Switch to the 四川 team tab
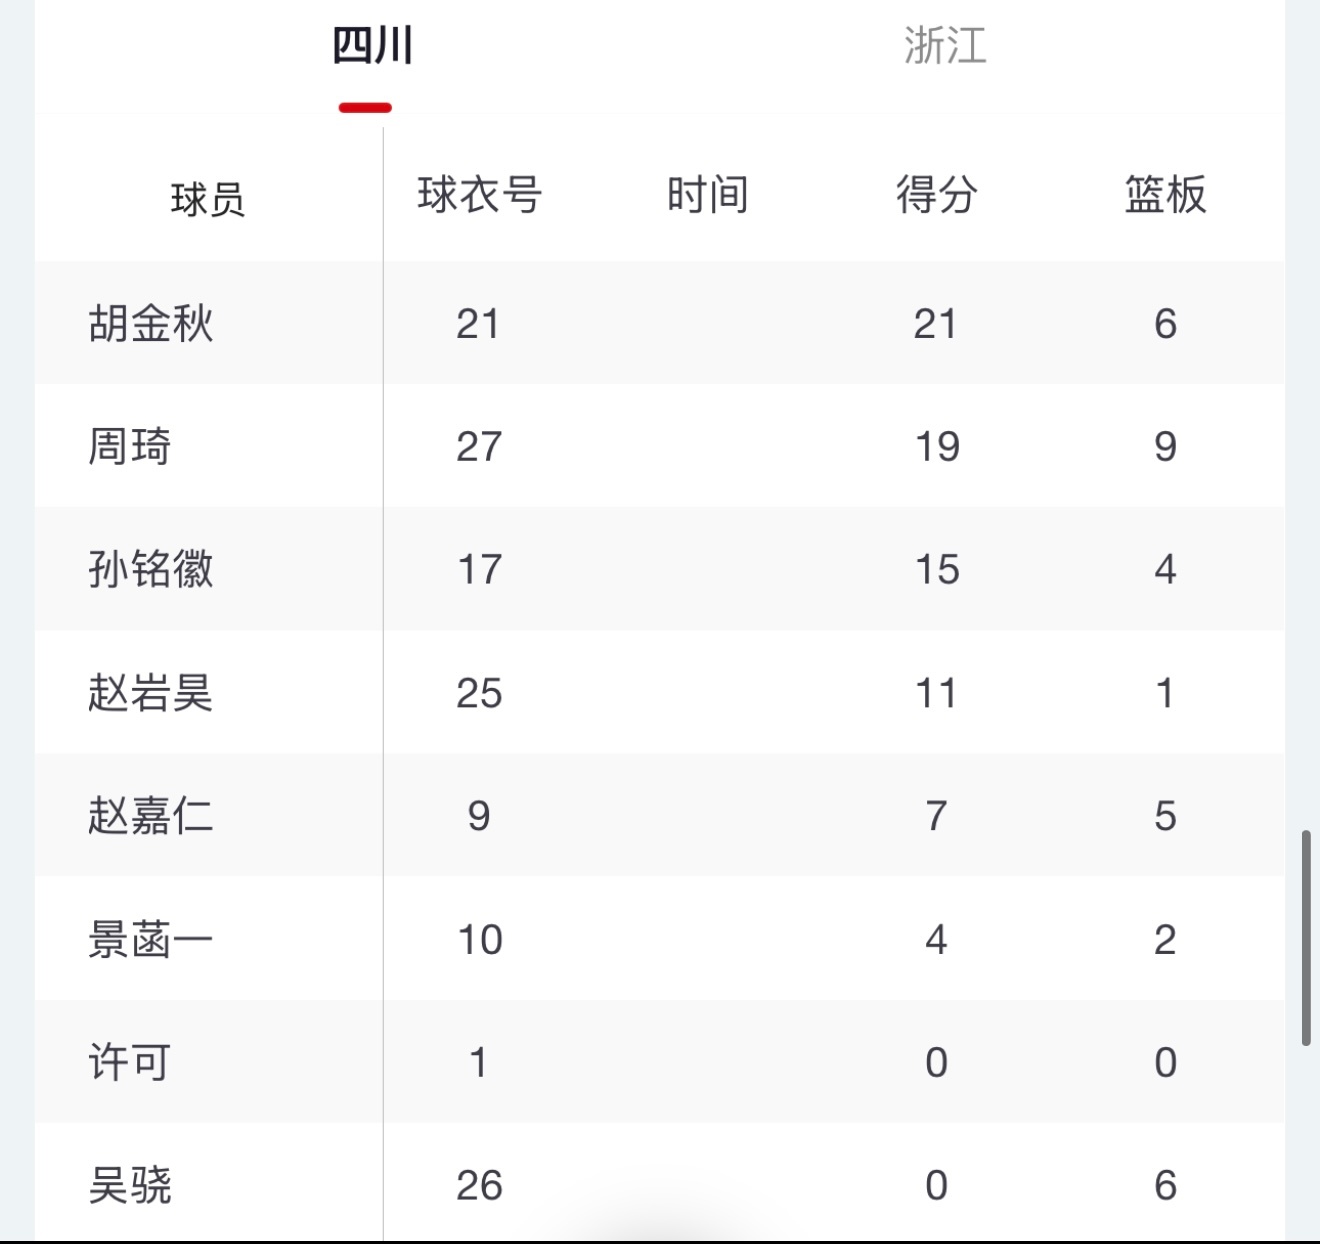1320x1244 pixels. 372,47
